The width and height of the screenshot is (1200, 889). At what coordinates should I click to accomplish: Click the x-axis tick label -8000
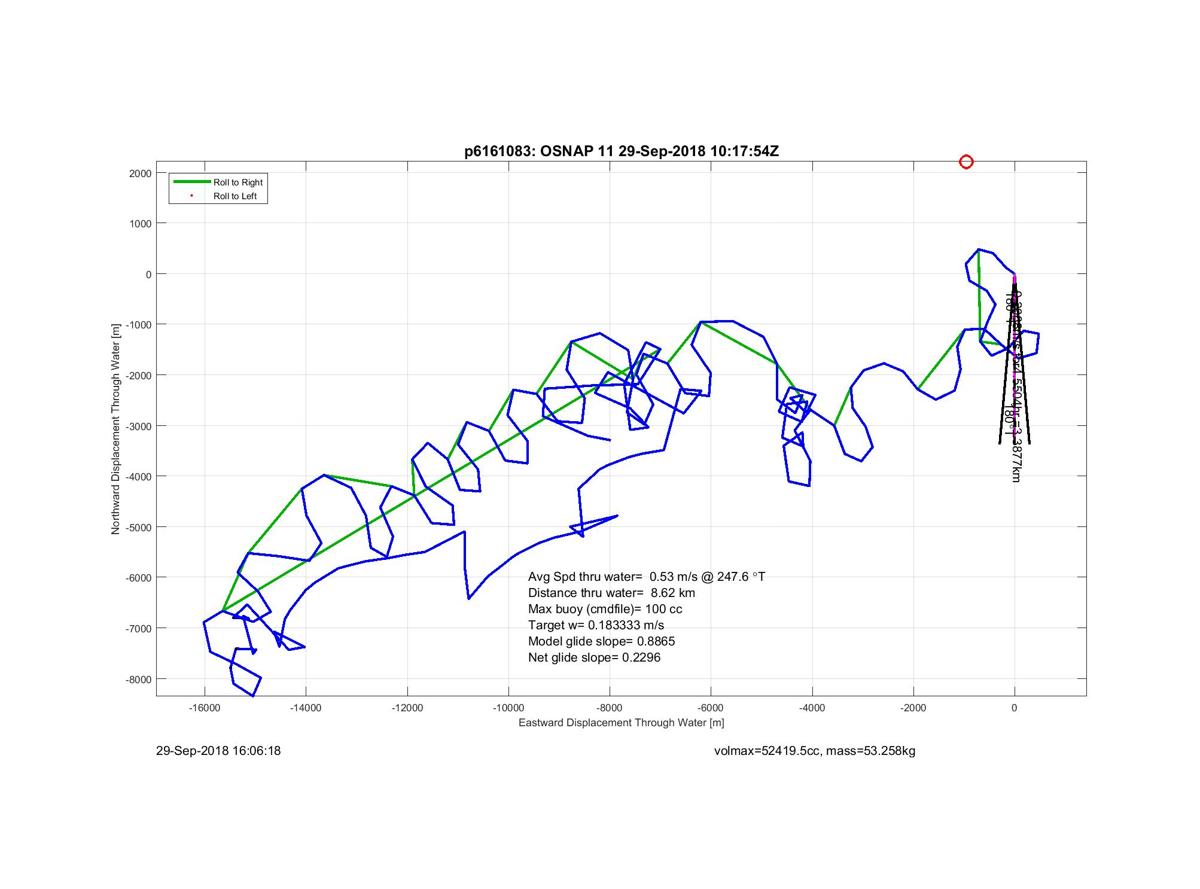point(609,708)
